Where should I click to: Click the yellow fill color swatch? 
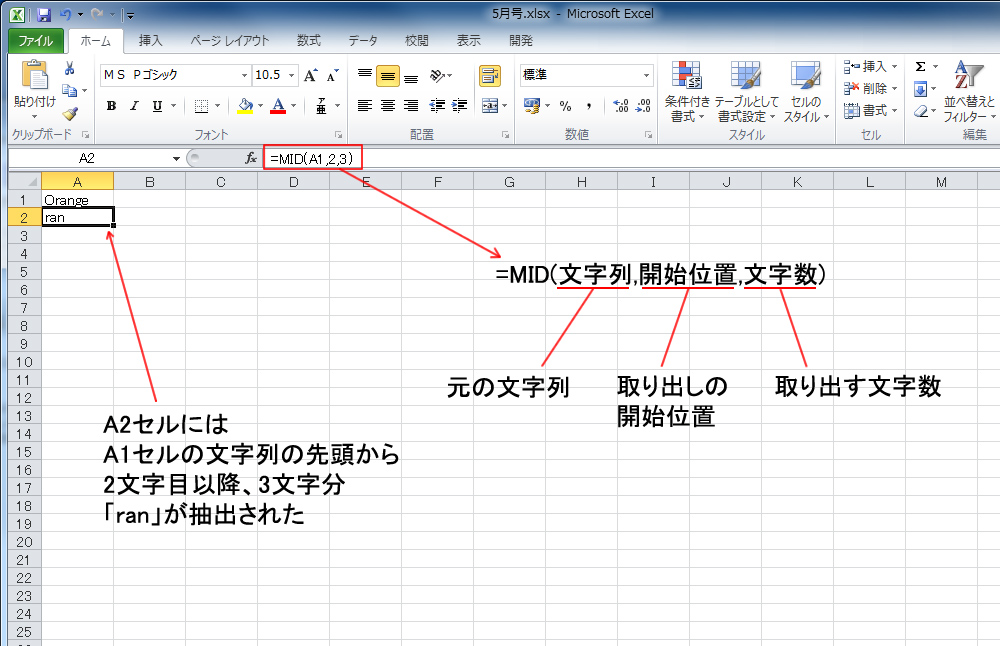[245, 106]
